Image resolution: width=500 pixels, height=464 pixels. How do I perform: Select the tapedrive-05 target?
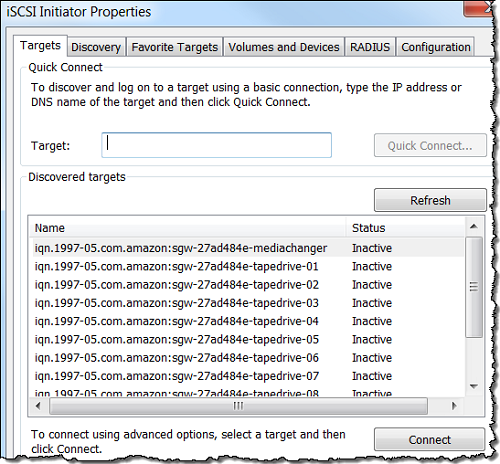247,339
